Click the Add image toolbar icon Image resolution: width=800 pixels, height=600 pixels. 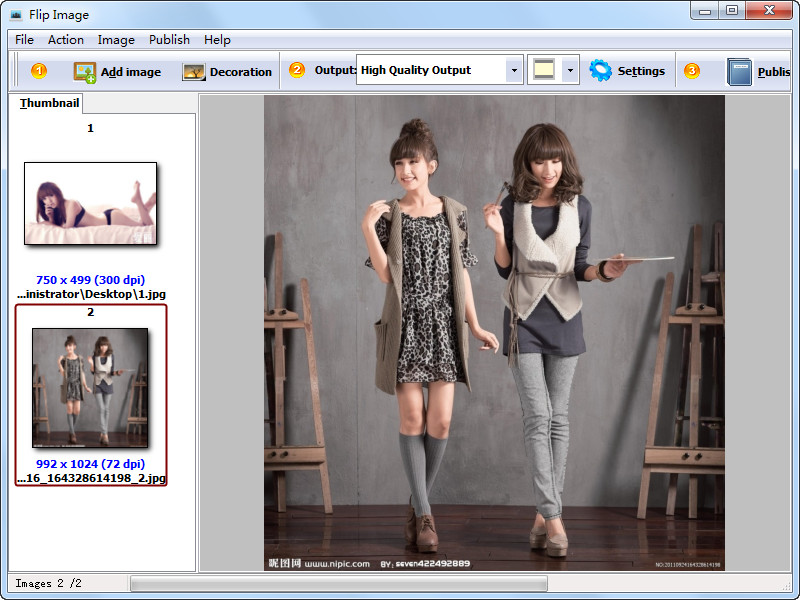coord(85,72)
